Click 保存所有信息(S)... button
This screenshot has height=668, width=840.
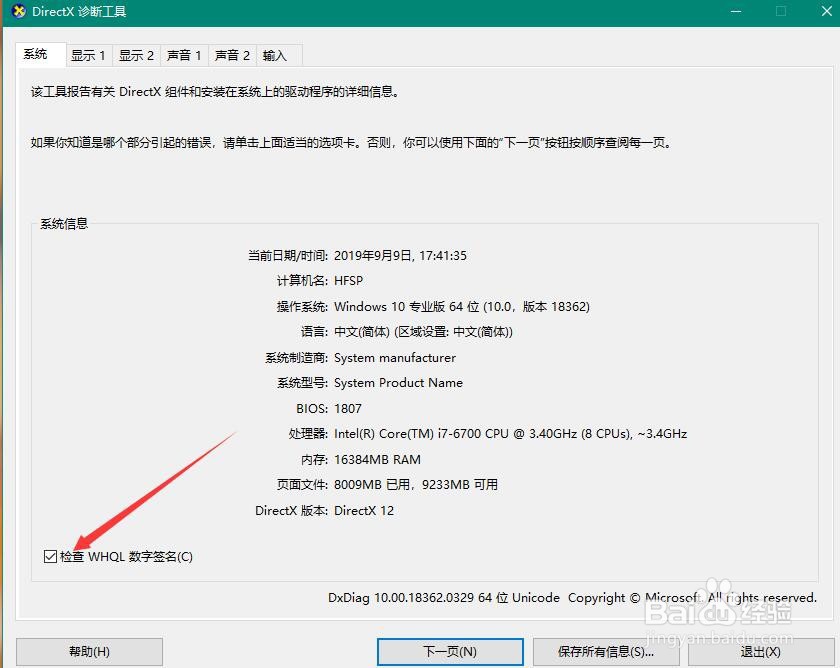(x=606, y=652)
